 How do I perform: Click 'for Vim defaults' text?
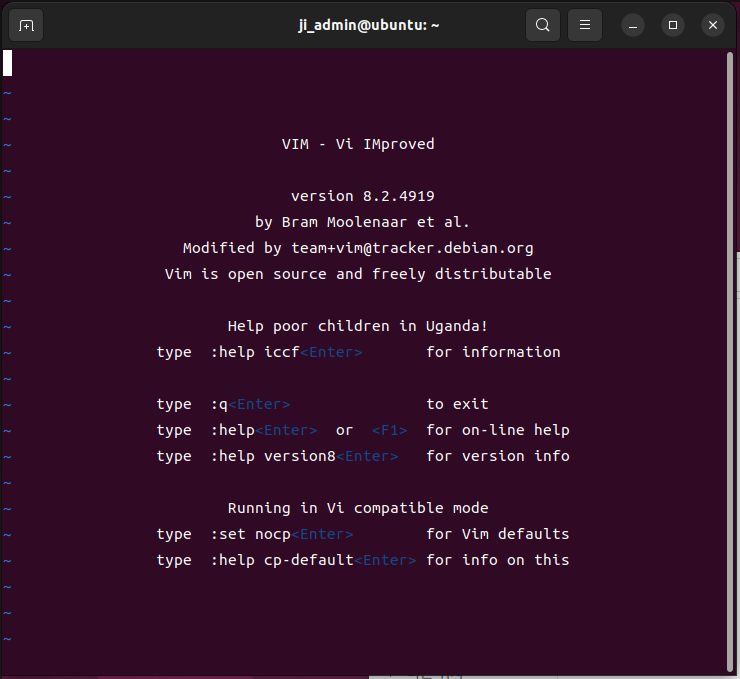[x=498, y=534]
